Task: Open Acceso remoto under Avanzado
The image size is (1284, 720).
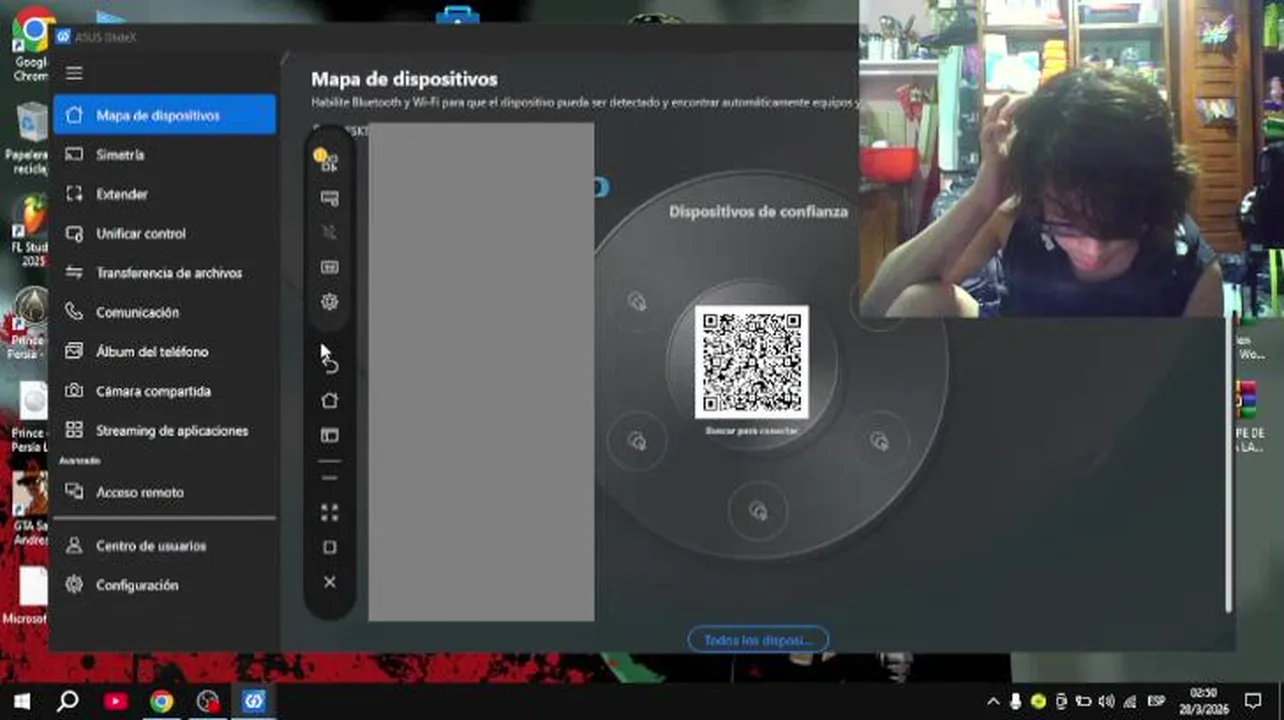Action: tap(165, 492)
